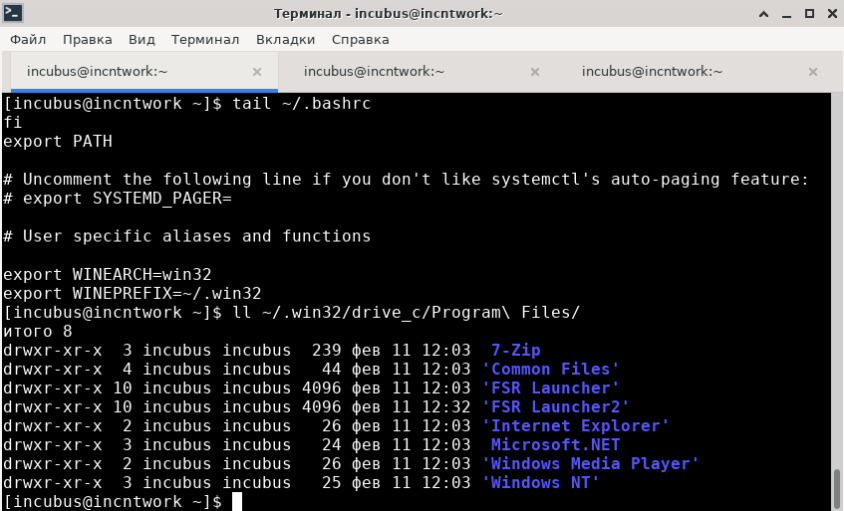Close the first incubus@incntwork tab

257,72
